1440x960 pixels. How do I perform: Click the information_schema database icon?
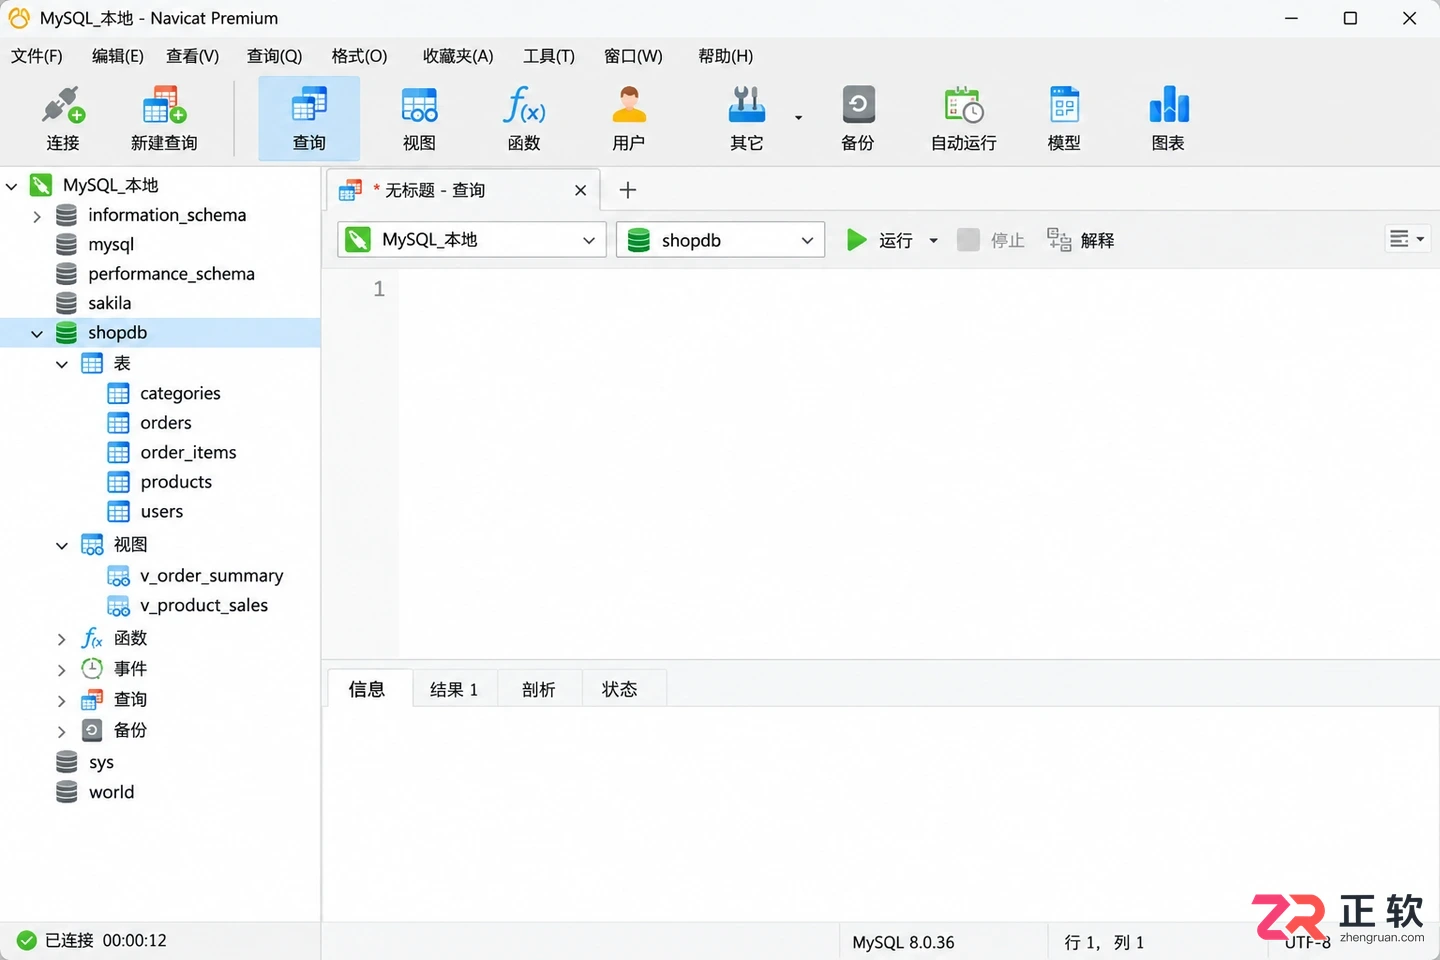coord(66,215)
